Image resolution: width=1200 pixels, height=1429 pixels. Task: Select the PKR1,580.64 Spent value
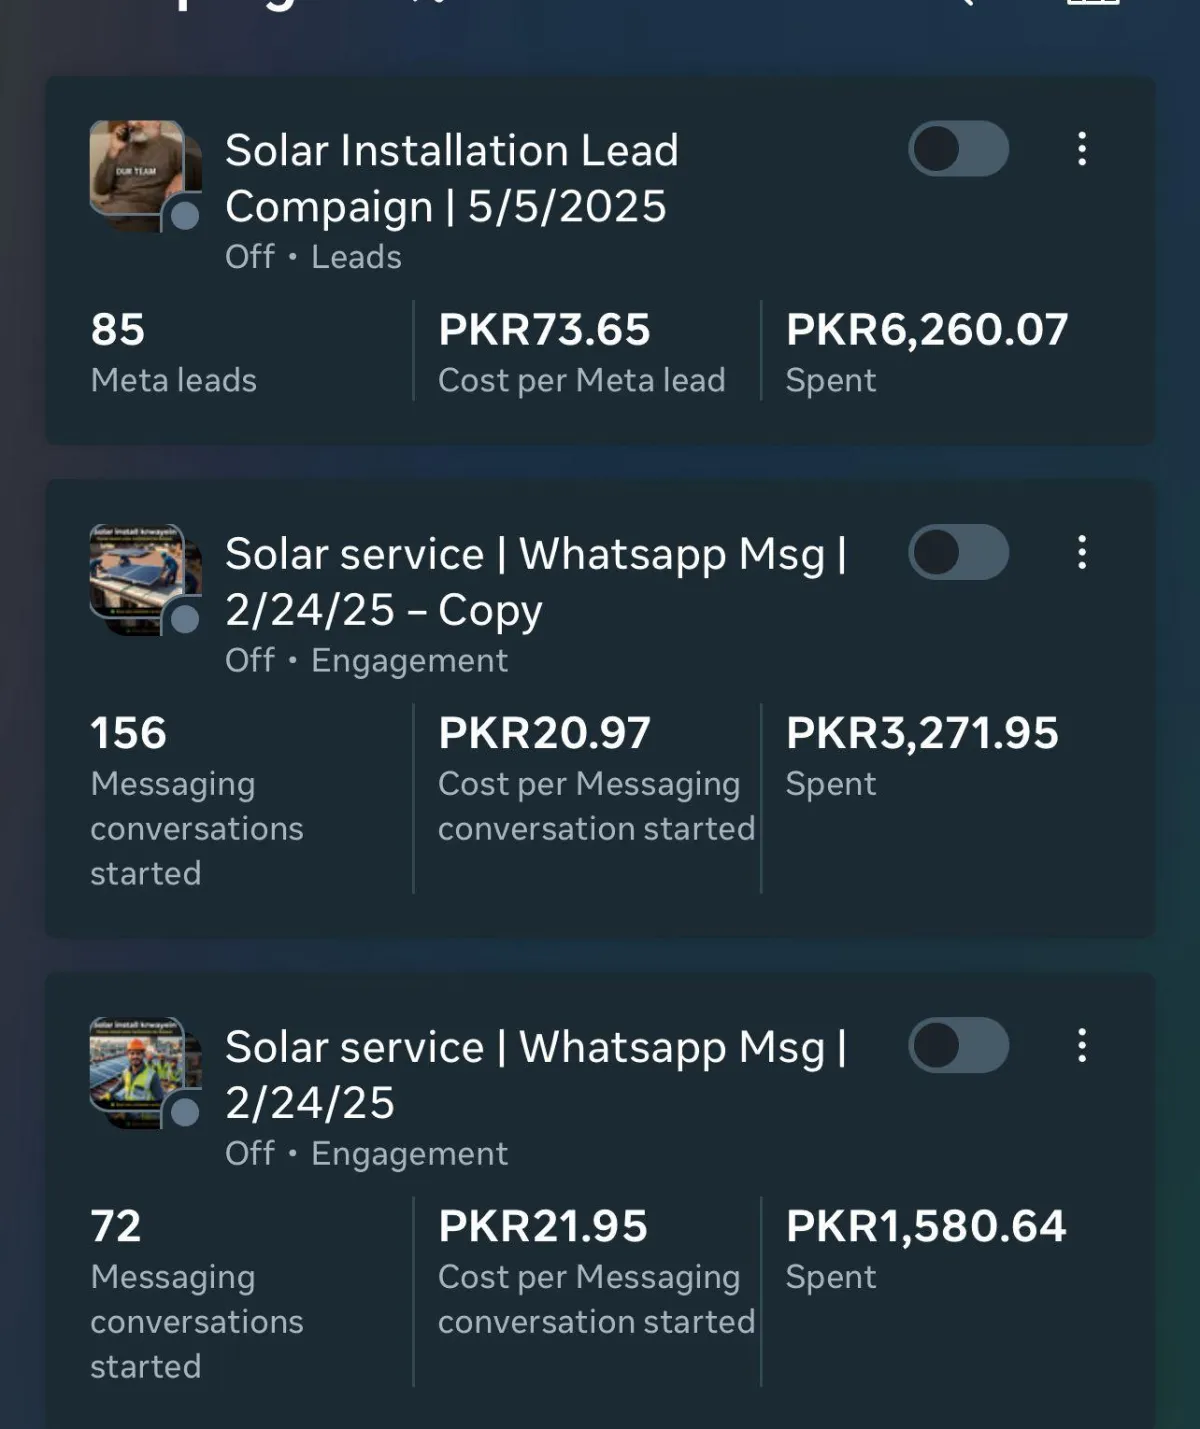[925, 1249]
